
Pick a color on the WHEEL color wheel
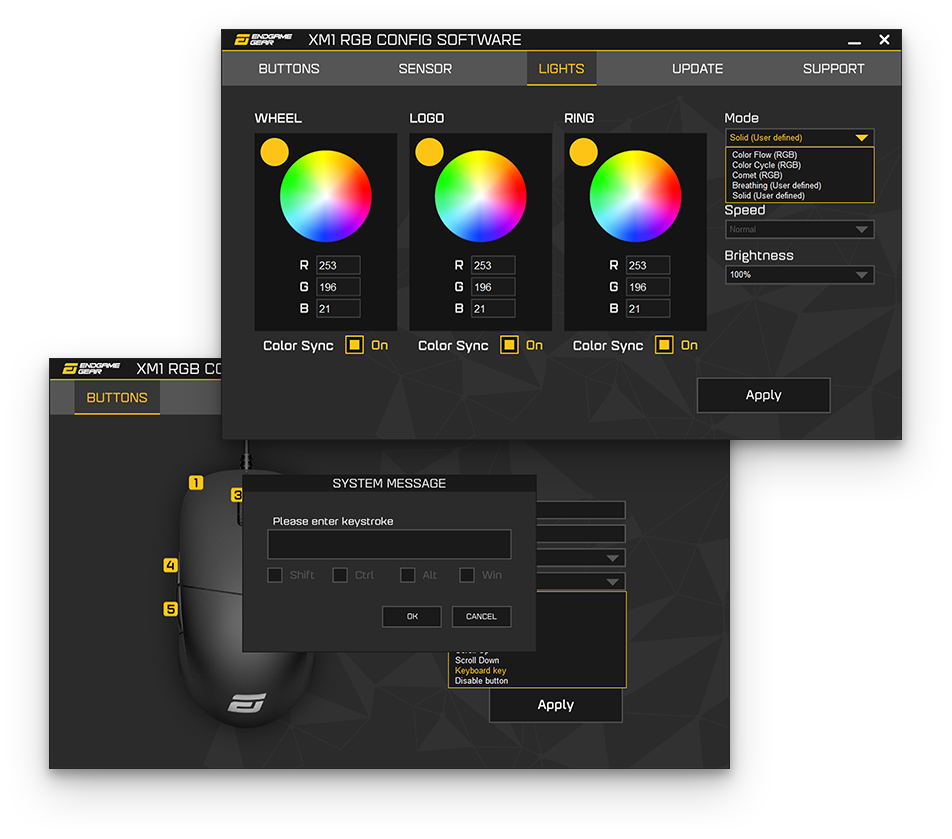pos(325,196)
